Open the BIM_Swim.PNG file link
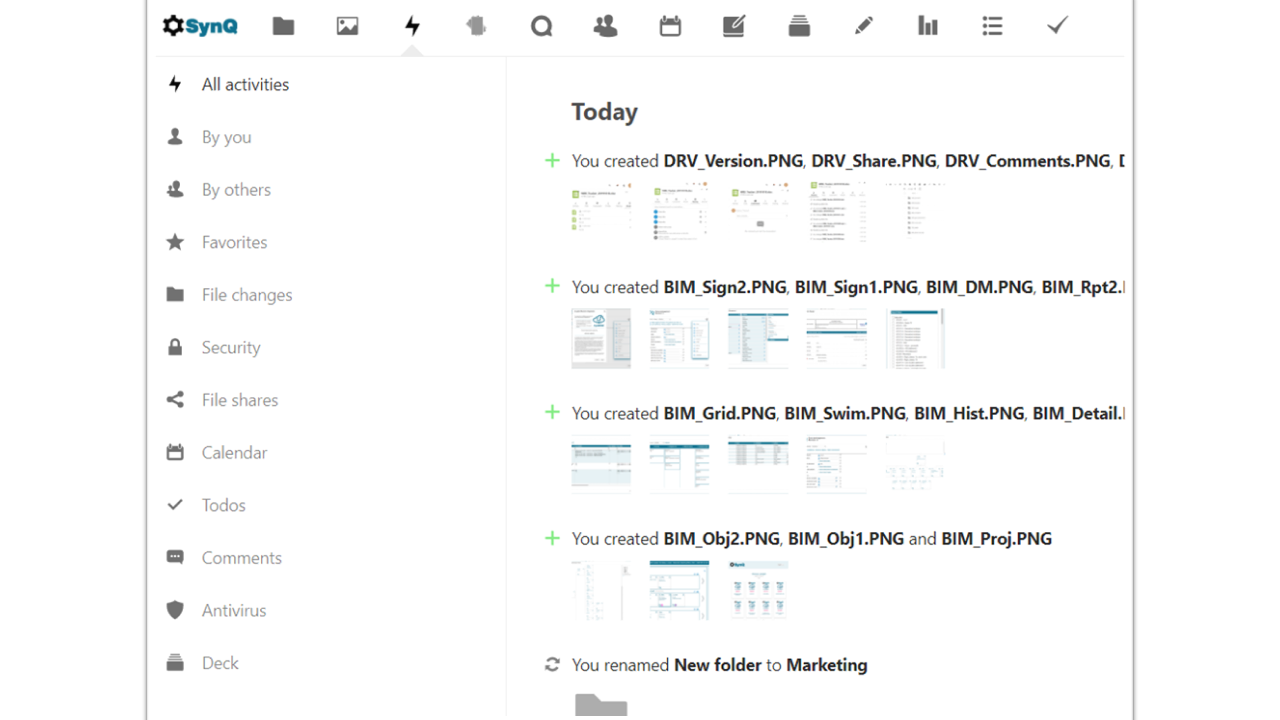Image resolution: width=1280 pixels, height=720 pixels. coord(845,413)
